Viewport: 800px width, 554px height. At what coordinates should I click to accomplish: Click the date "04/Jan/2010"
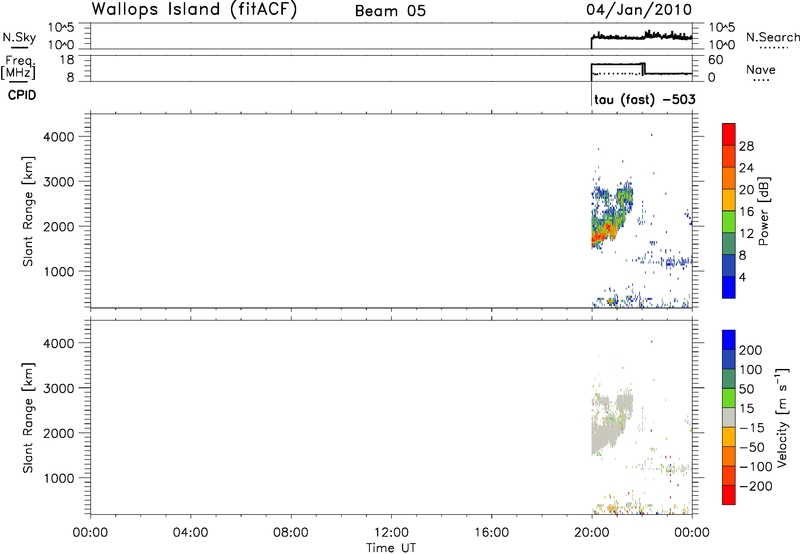tap(639, 10)
